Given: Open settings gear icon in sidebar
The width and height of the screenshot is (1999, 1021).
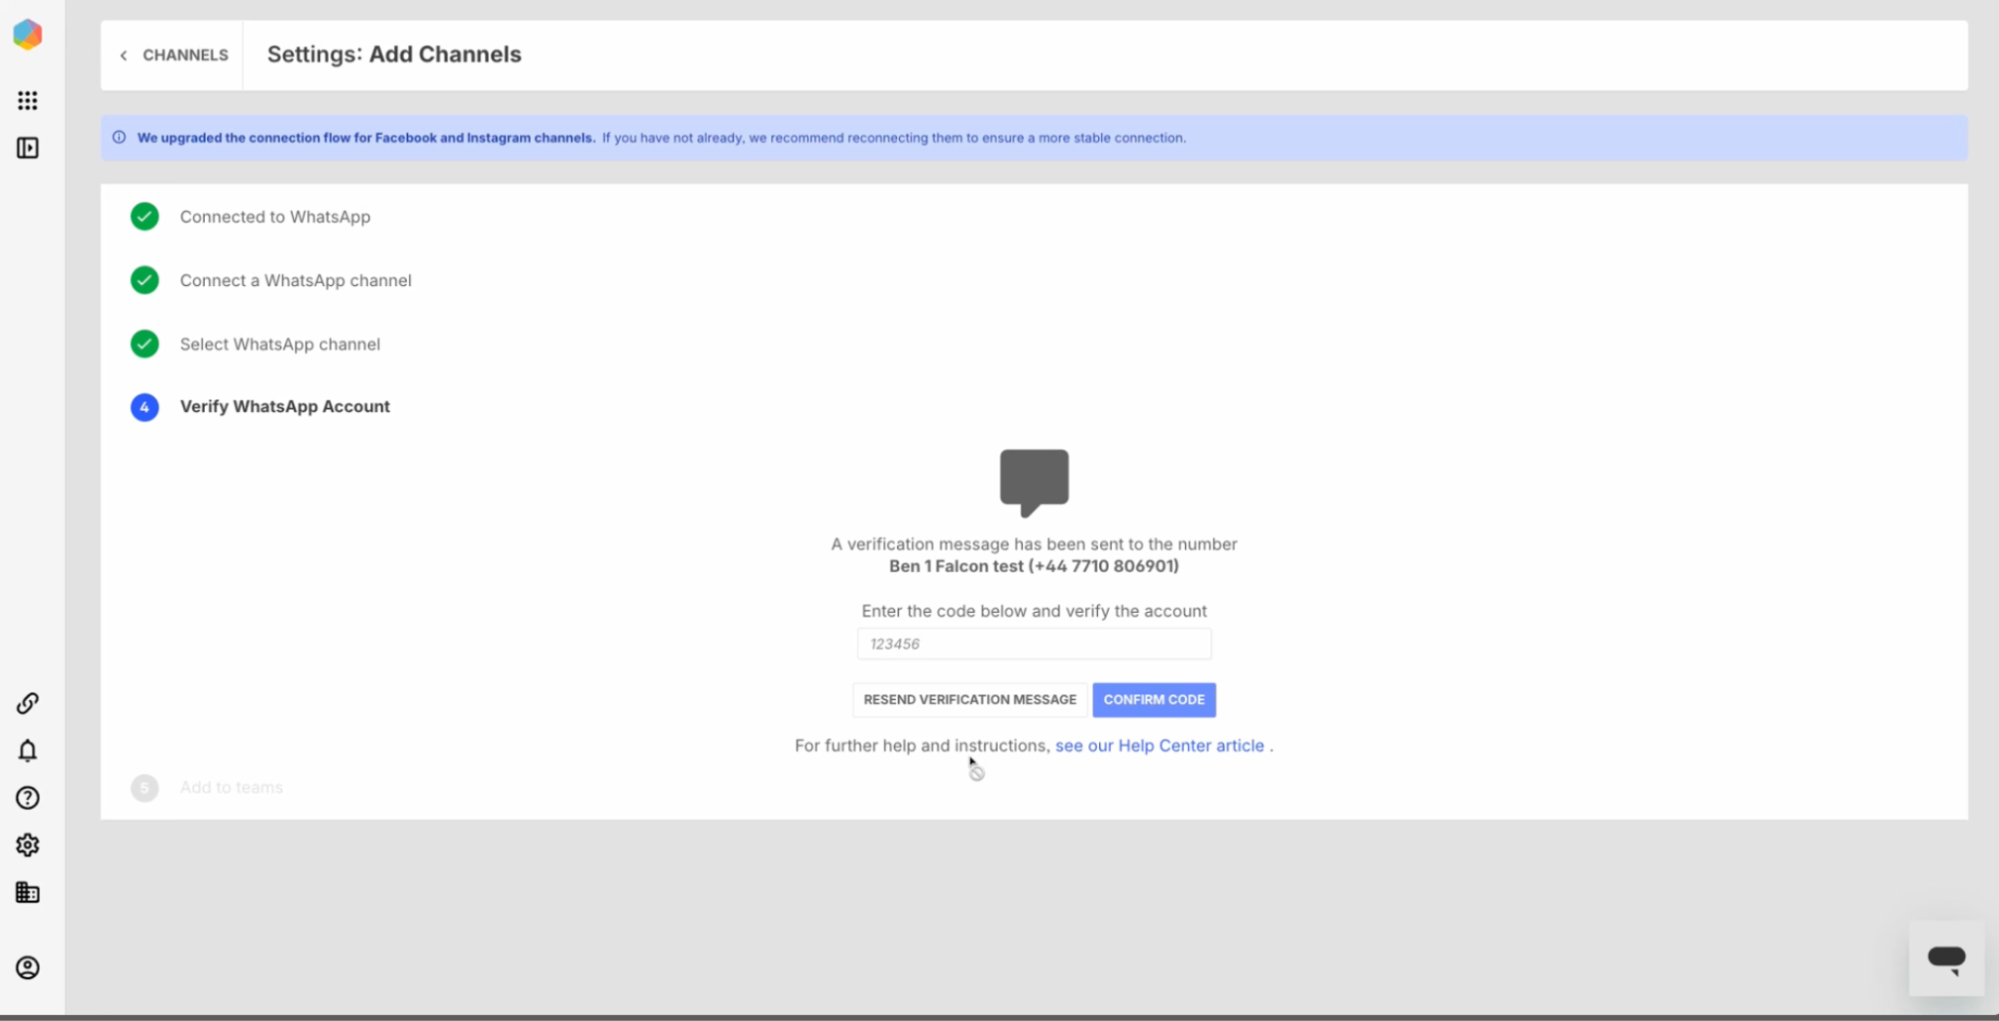Looking at the screenshot, I should 28,845.
